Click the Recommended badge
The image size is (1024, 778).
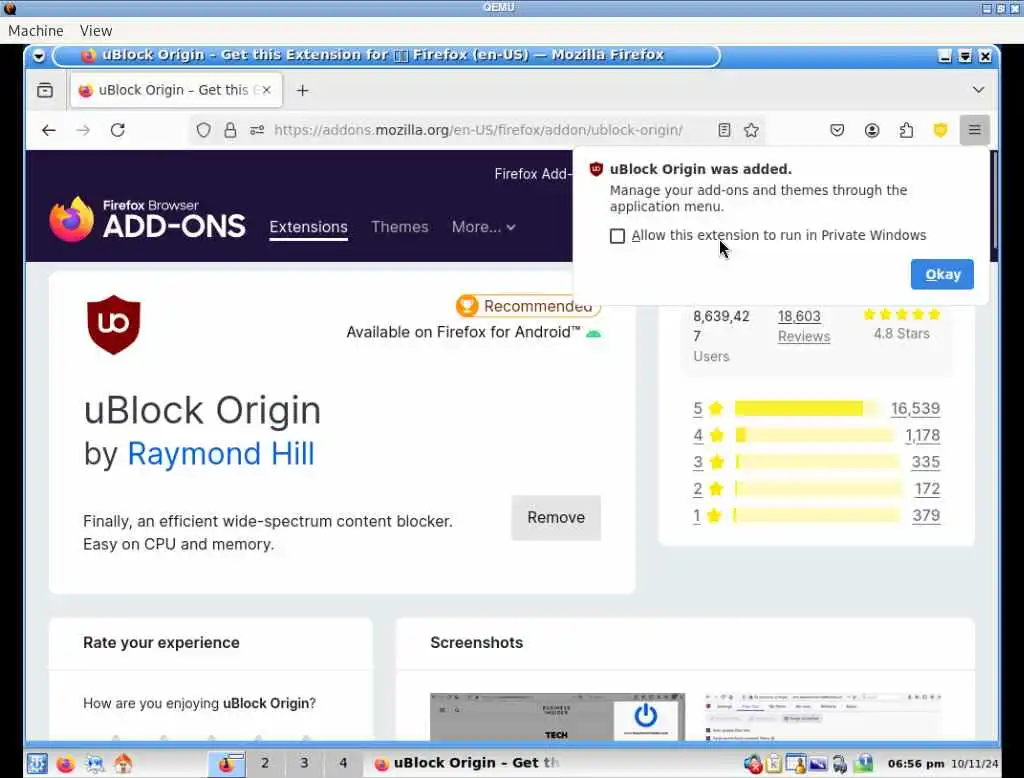(x=528, y=306)
